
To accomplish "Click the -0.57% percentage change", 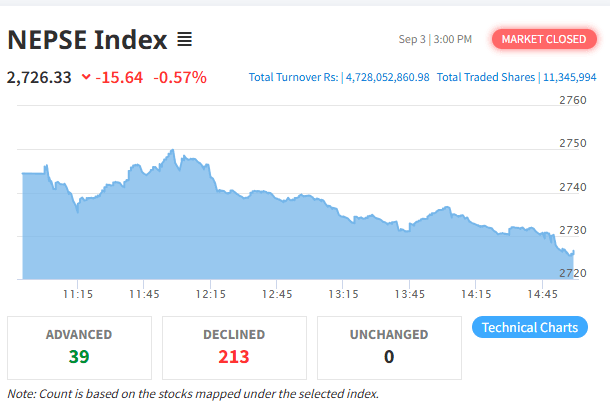I will 180,77.
